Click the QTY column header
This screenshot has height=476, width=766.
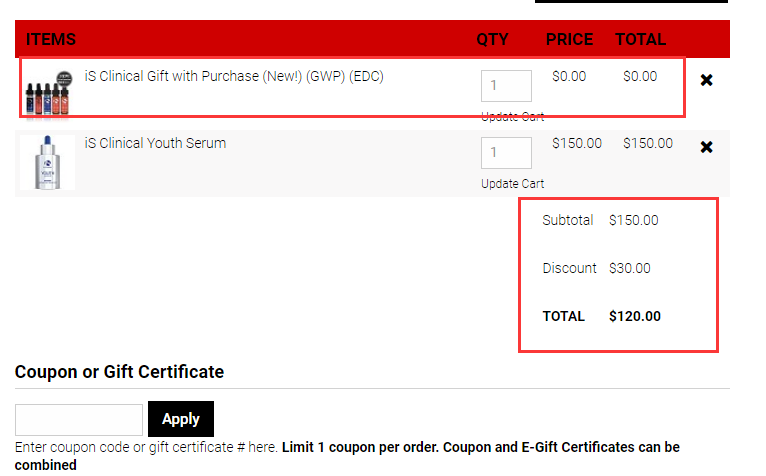tap(492, 40)
